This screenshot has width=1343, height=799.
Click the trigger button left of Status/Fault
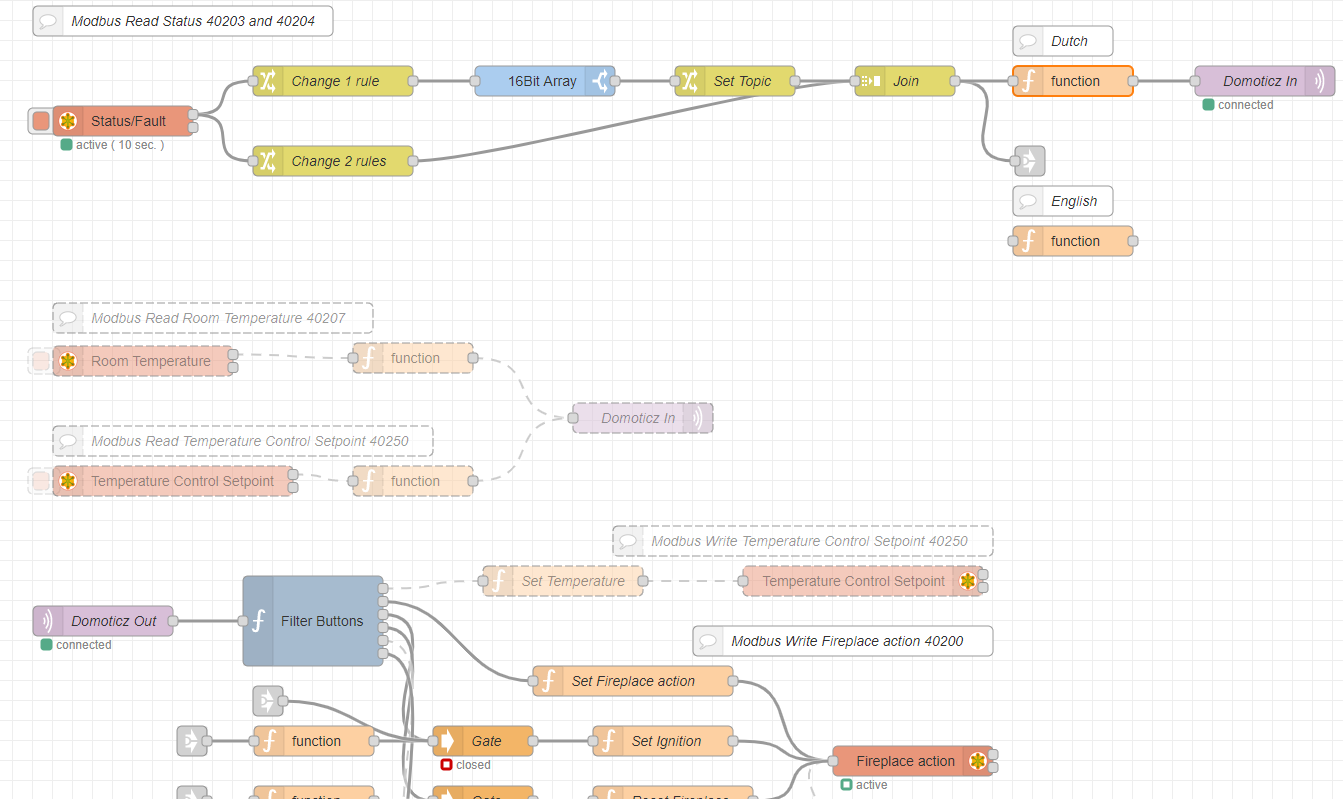pos(40,121)
